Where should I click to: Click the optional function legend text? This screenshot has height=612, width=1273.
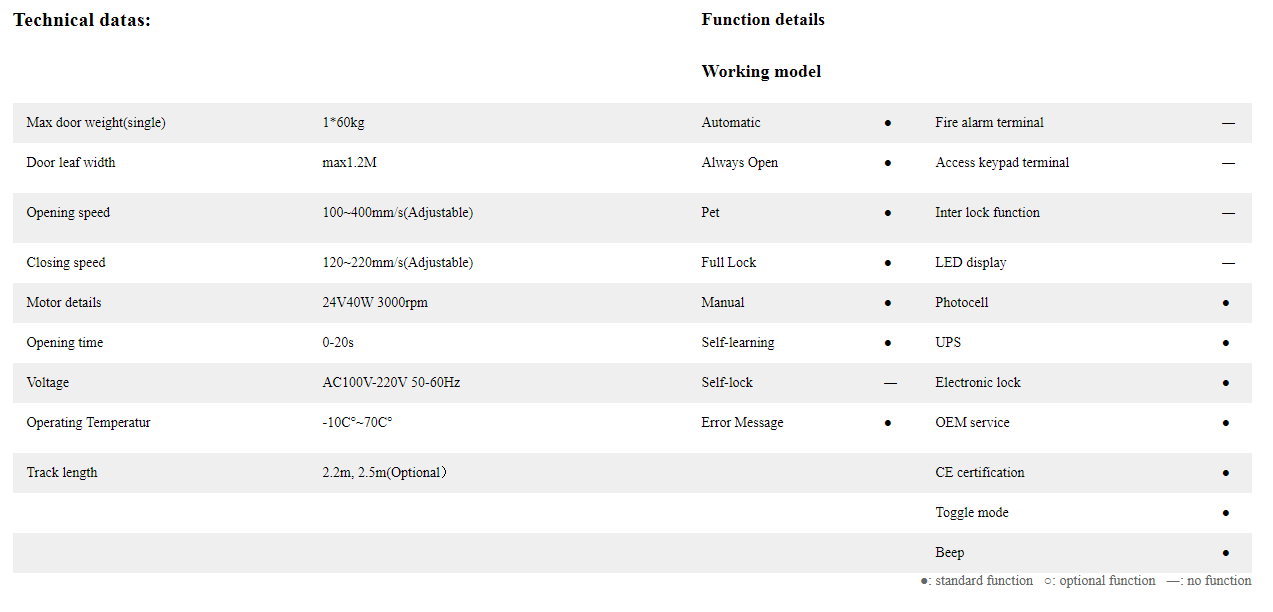point(1100,581)
